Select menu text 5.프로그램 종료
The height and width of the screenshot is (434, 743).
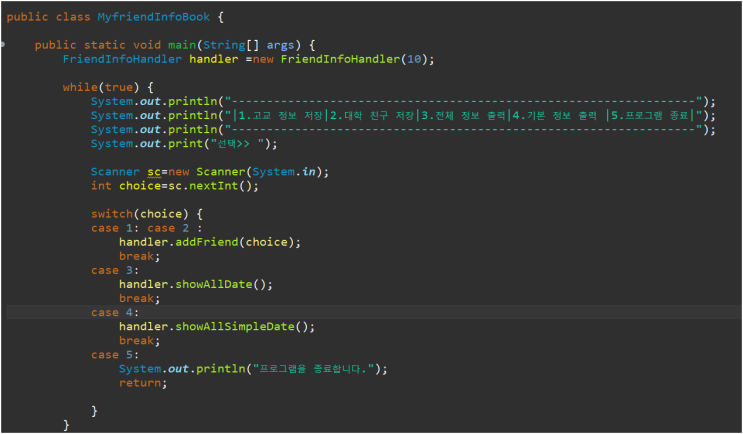click(650, 116)
